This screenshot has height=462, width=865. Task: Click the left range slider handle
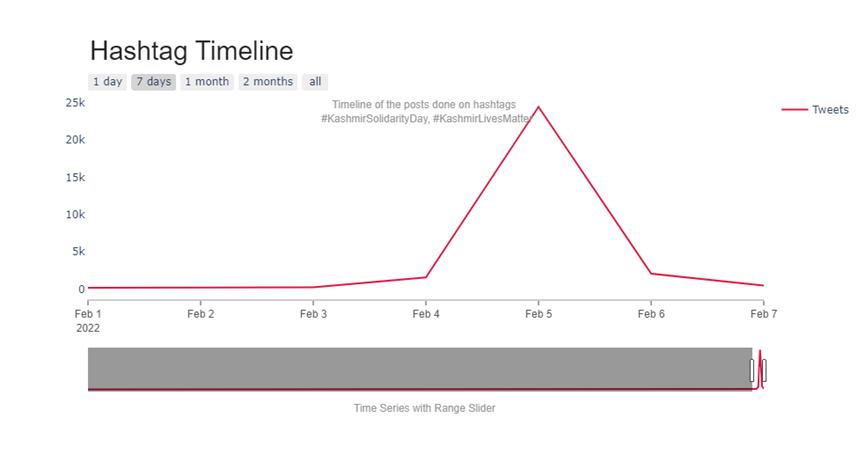click(752, 370)
